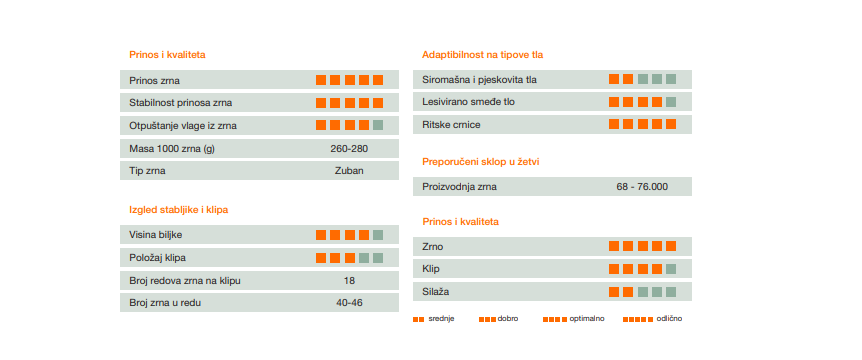Select the Masa 1000 zrna value 260-280
The width and height of the screenshot is (862, 360).
coord(349,148)
